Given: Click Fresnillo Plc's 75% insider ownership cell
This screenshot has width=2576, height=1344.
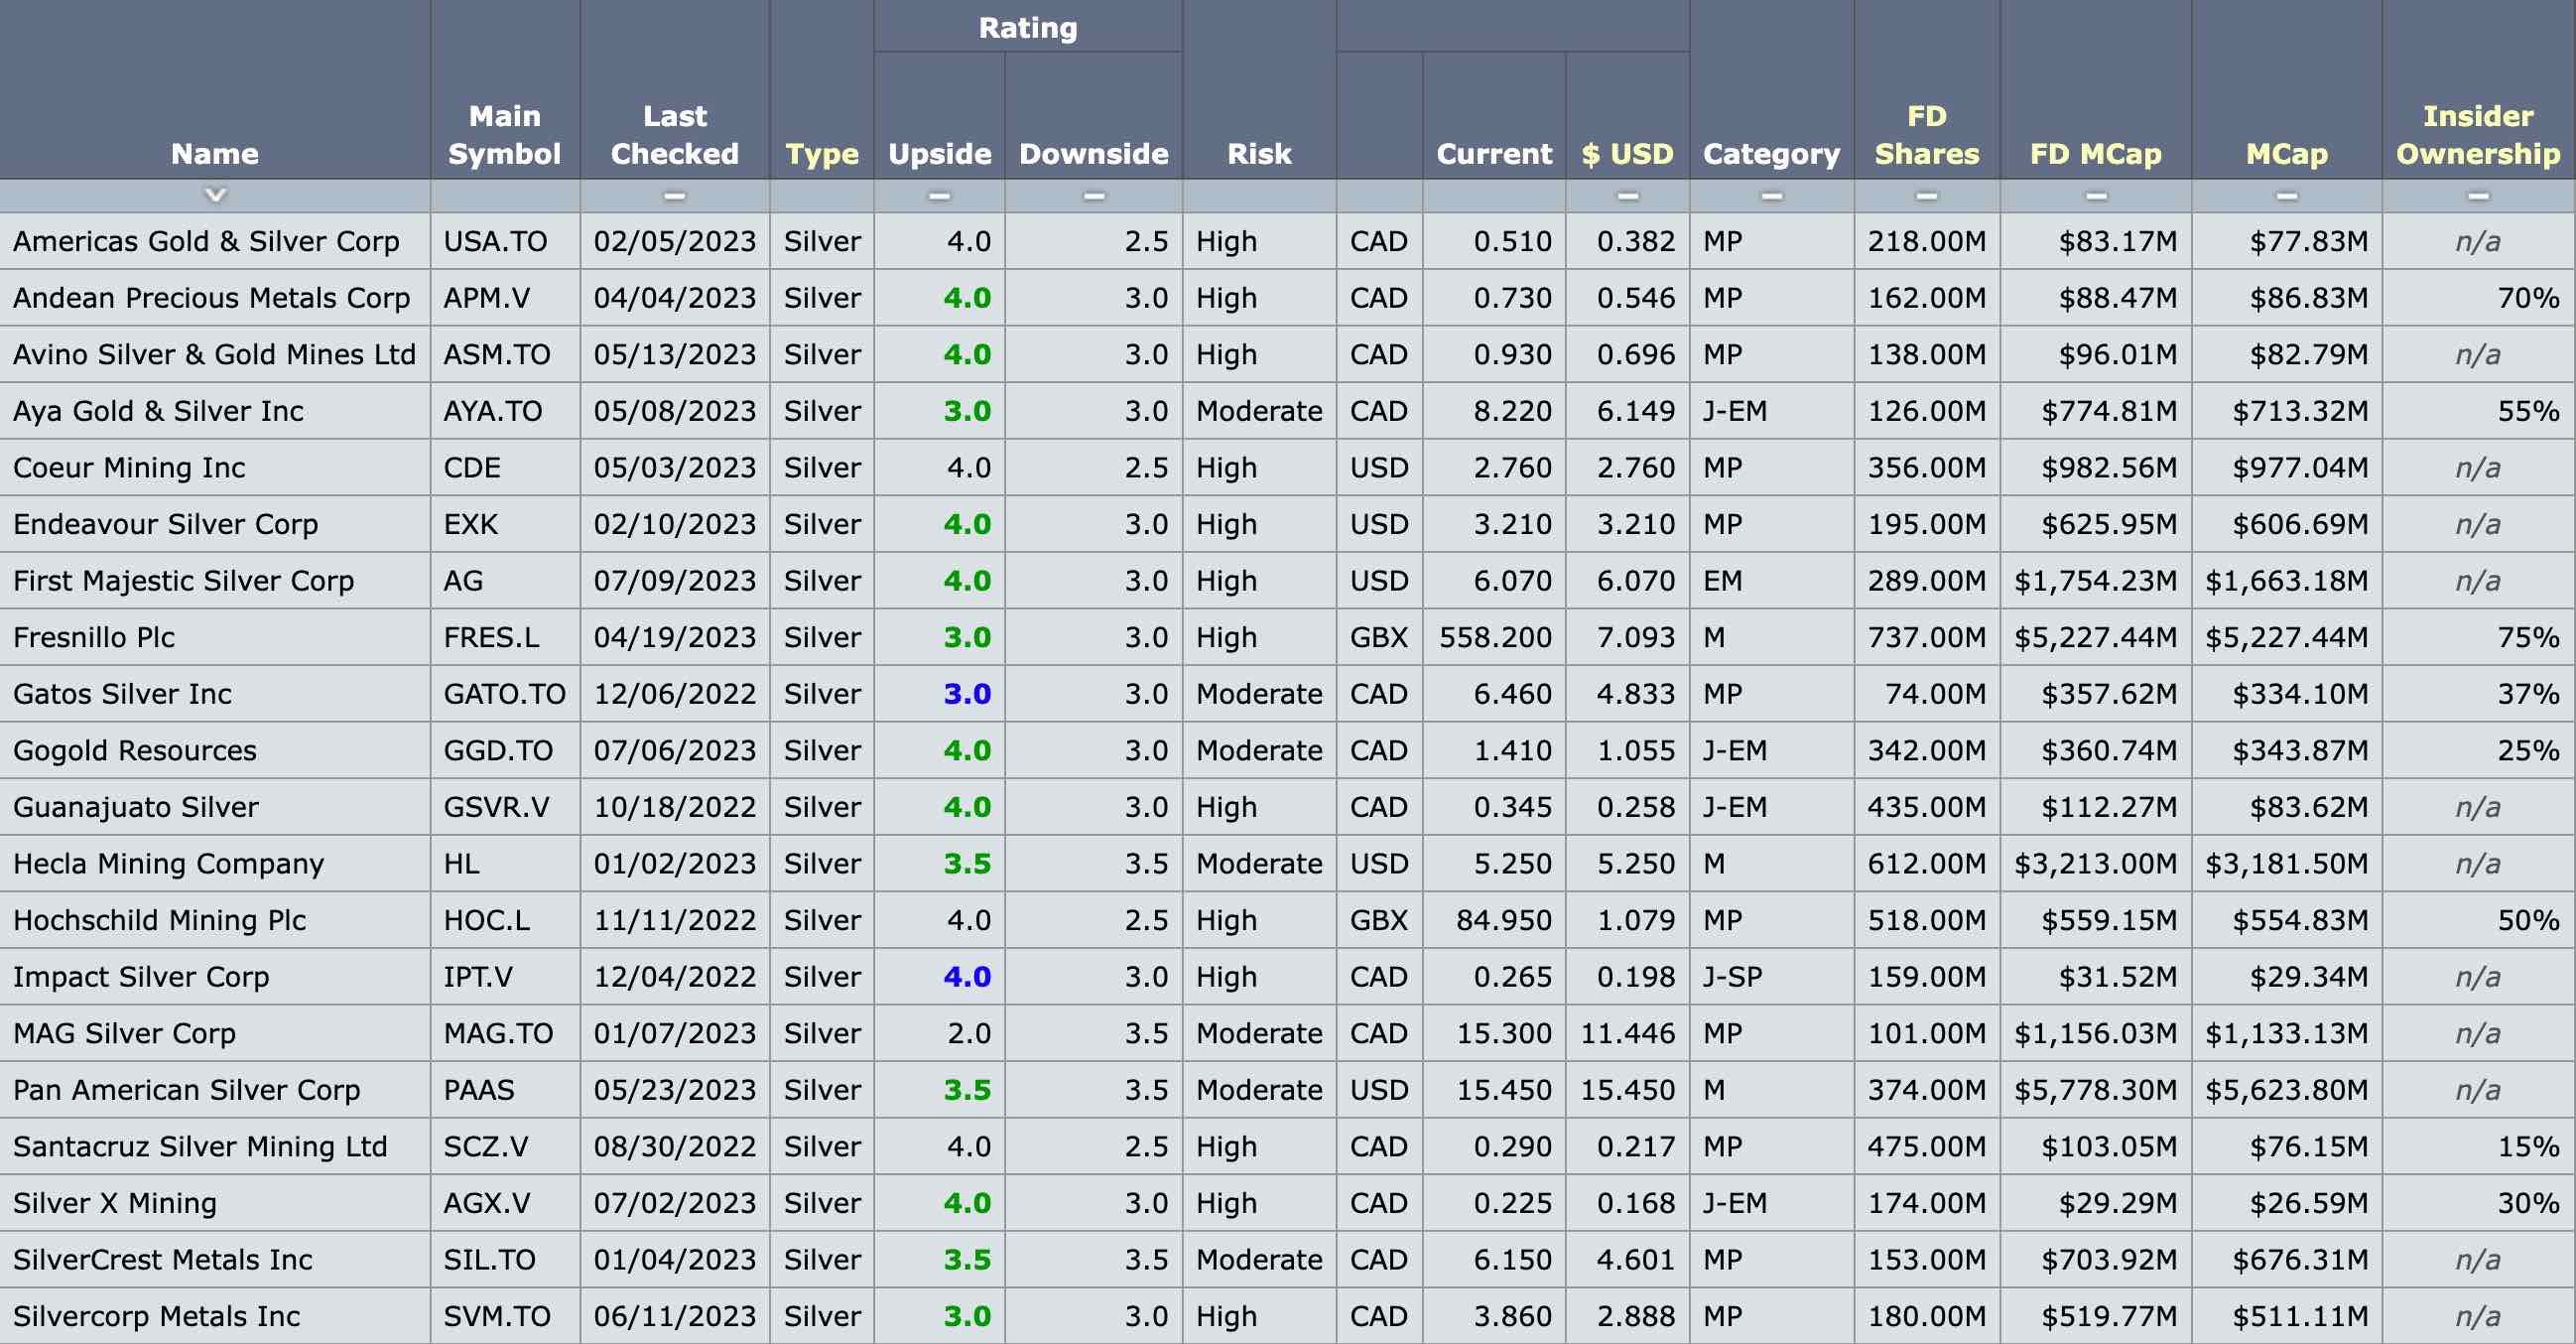Looking at the screenshot, I should (2527, 638).
